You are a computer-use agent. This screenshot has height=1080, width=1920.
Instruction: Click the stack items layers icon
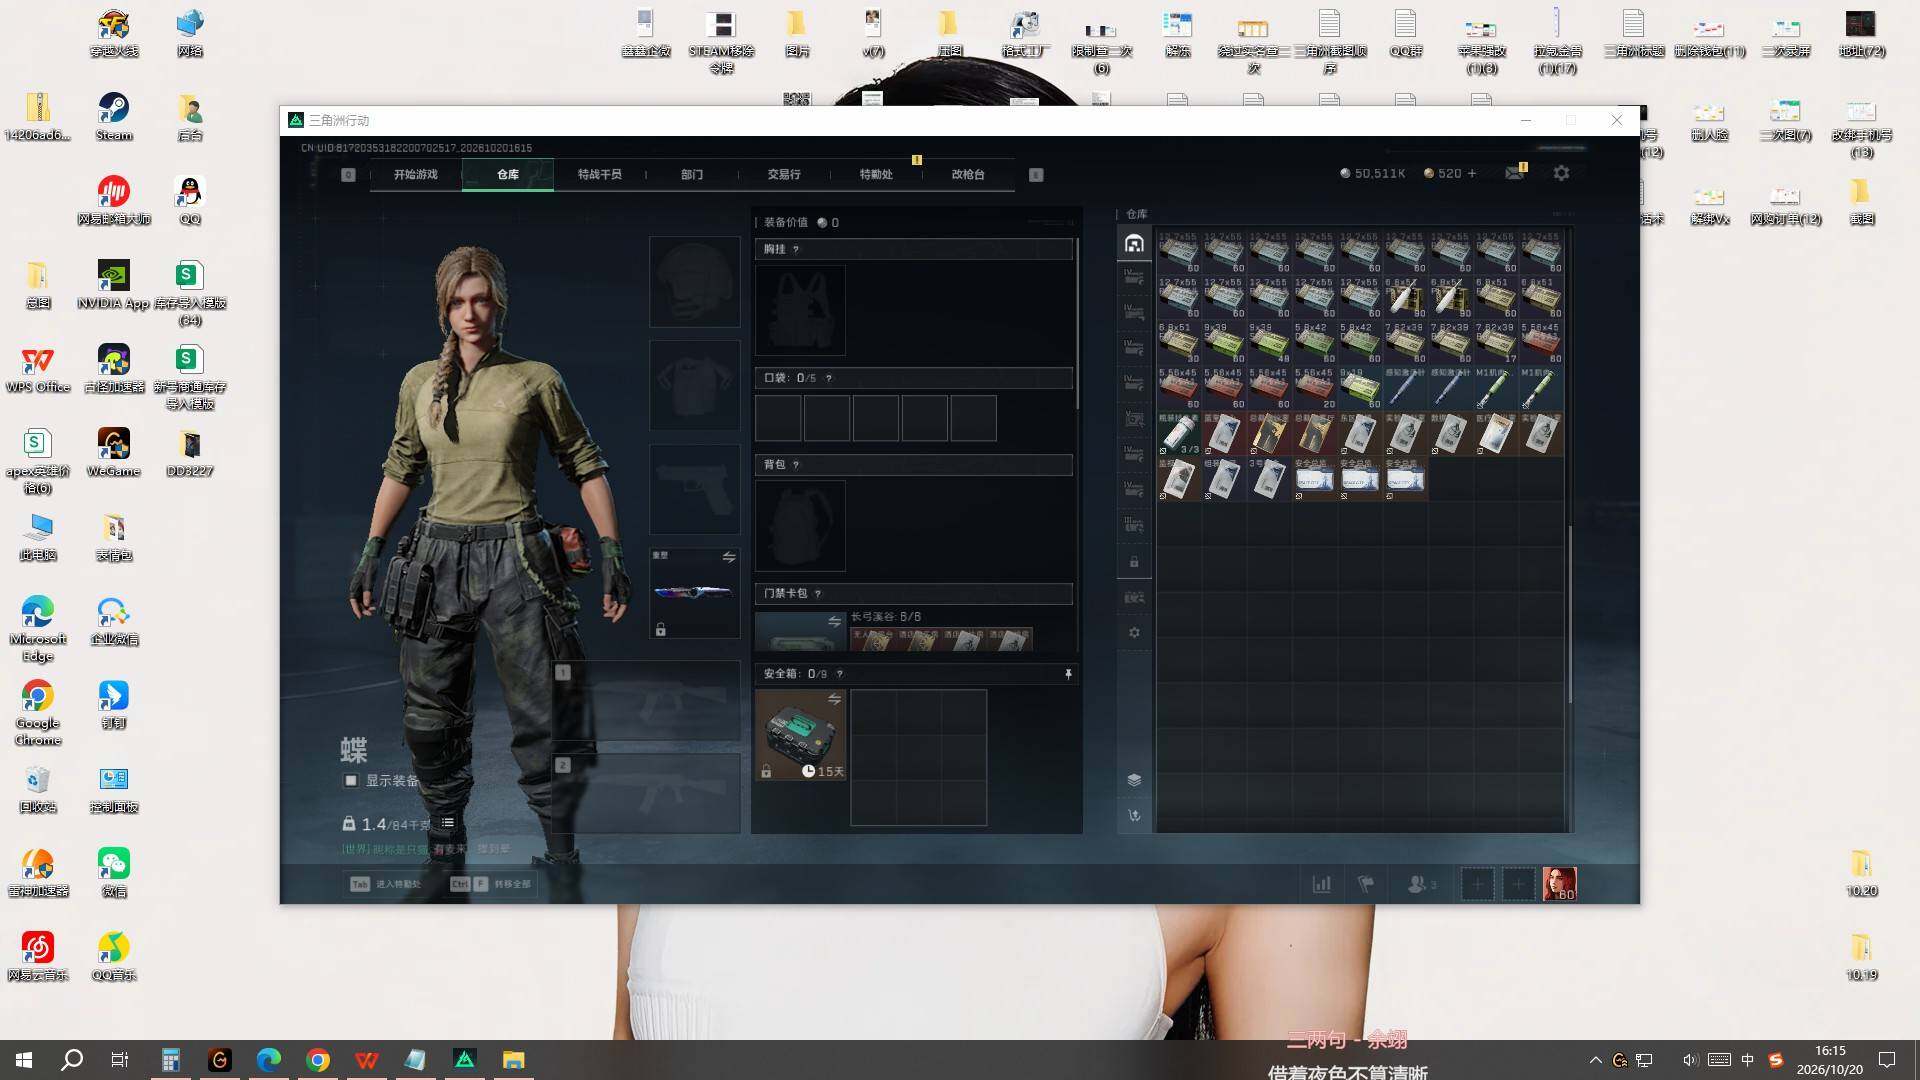click(1134, 780)
